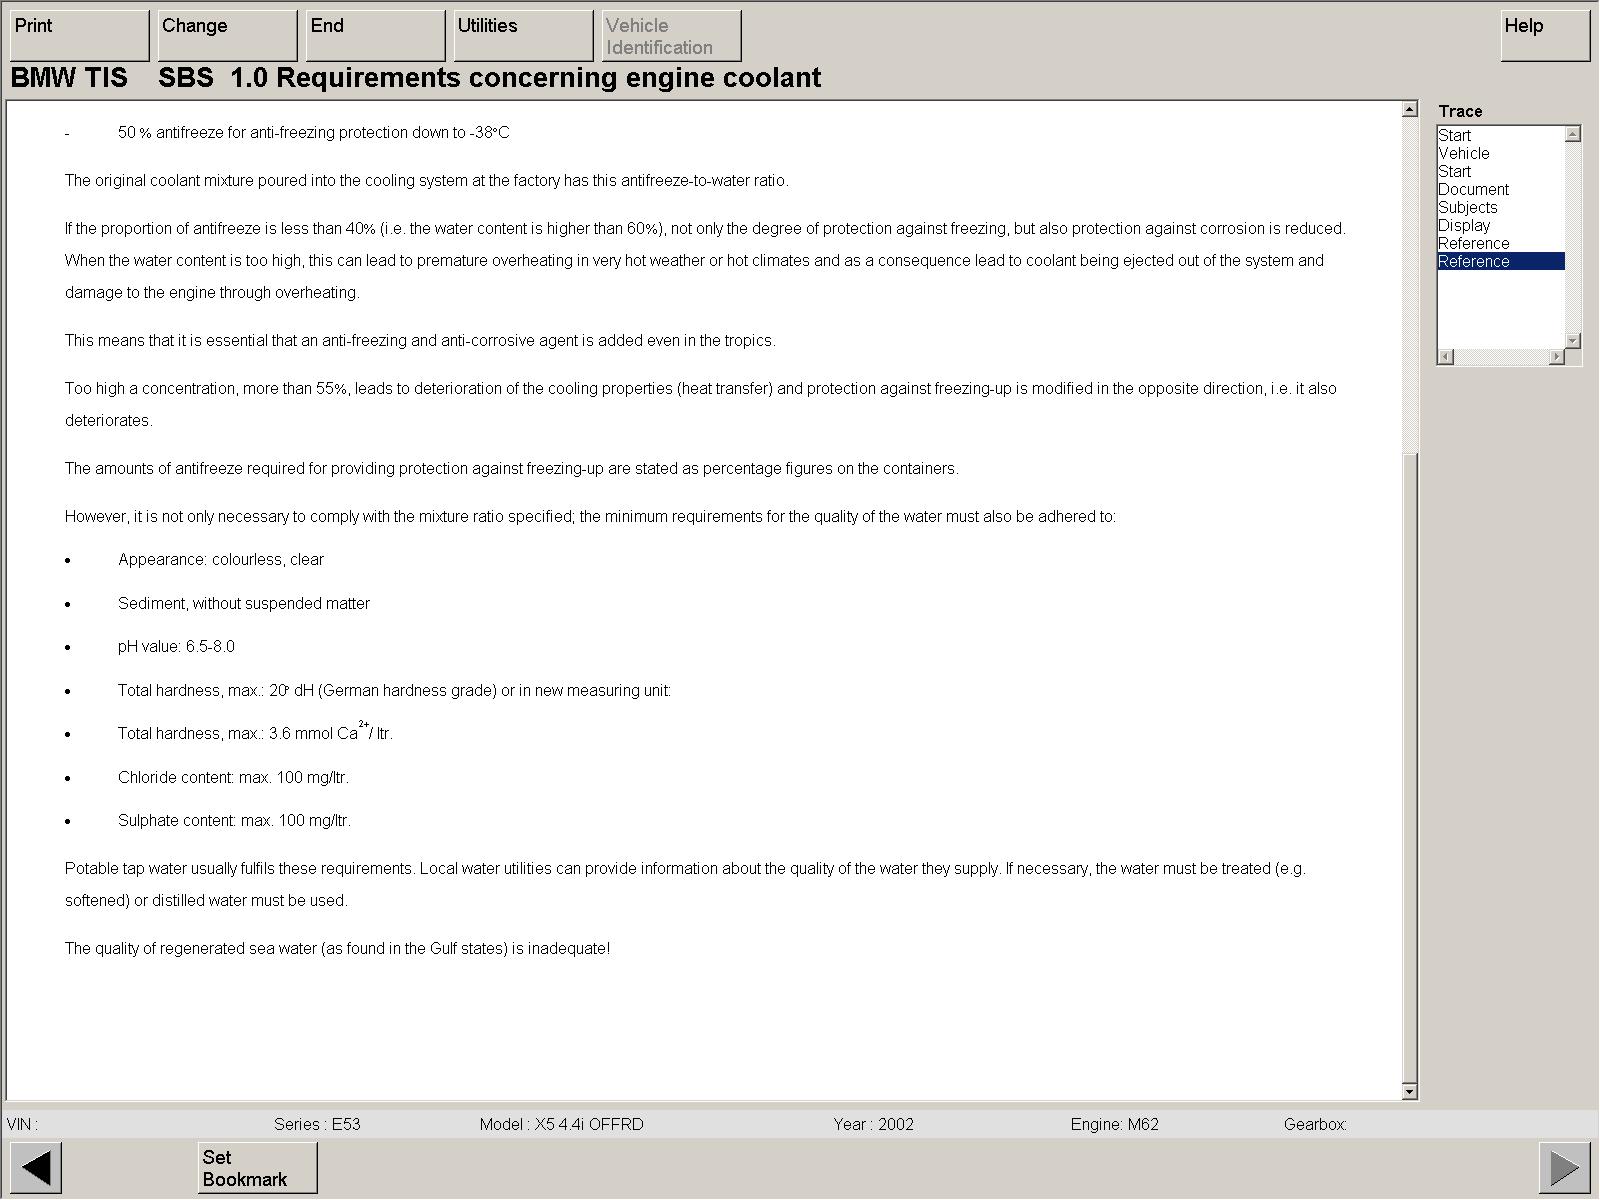Click the Set Bookmark button
Image resolution: width=1600 pixels, height=1200 pixels.
point(257,1167)
